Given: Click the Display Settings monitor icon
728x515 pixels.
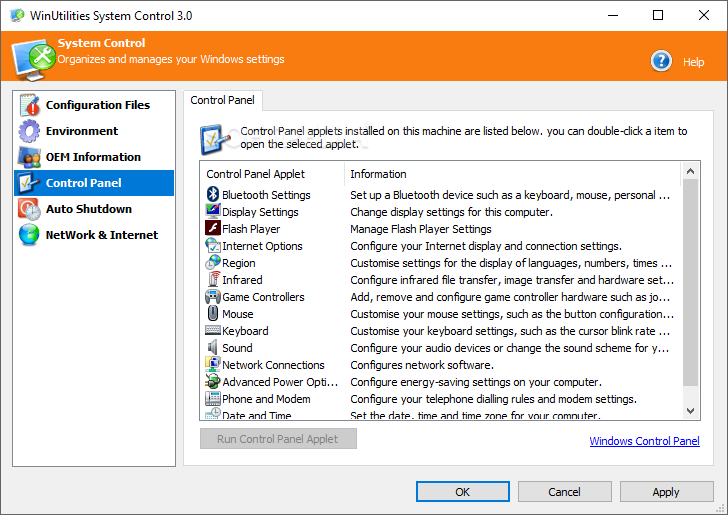Looking at the screenshot, I should pyautogui.click(x=213, y=211).
